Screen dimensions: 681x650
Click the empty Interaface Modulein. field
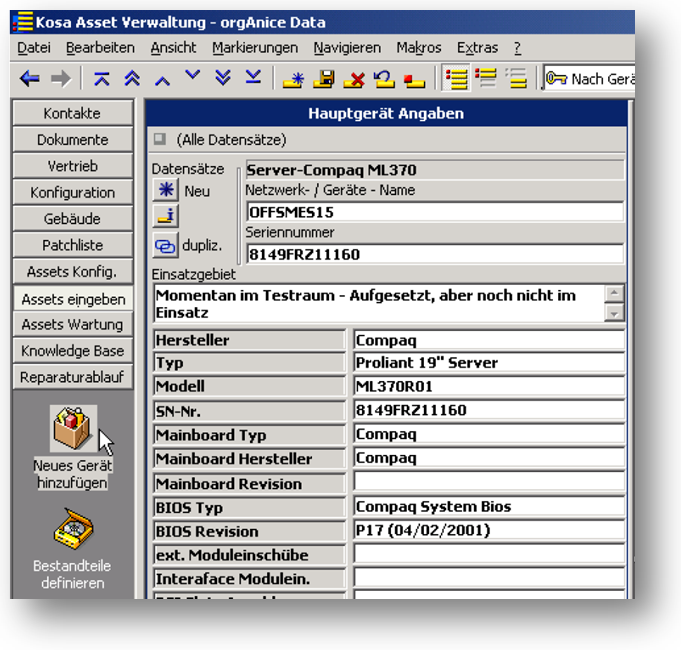(x=489, y=578)
